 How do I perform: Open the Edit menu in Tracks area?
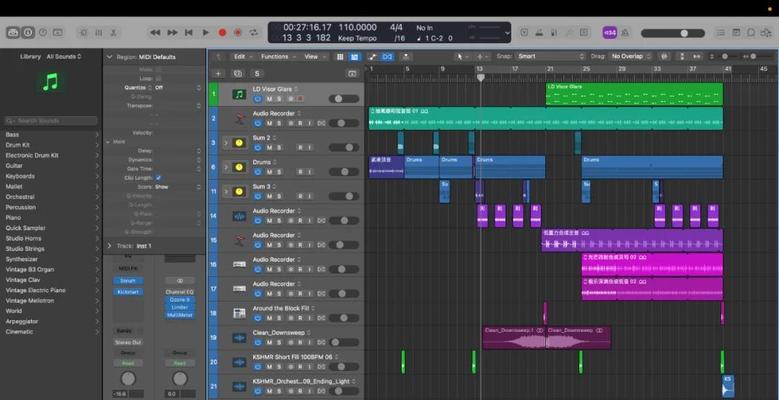242,57
